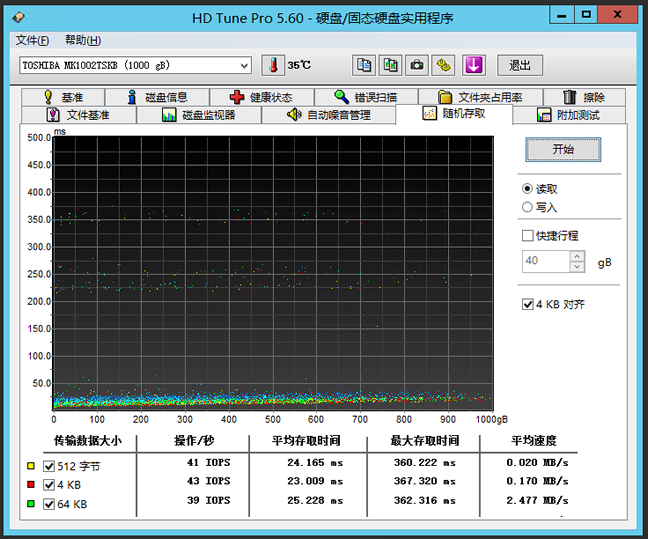
Task: Increase the gB value with up arrow
Action: pyautogui.click(x=577, y=256)
